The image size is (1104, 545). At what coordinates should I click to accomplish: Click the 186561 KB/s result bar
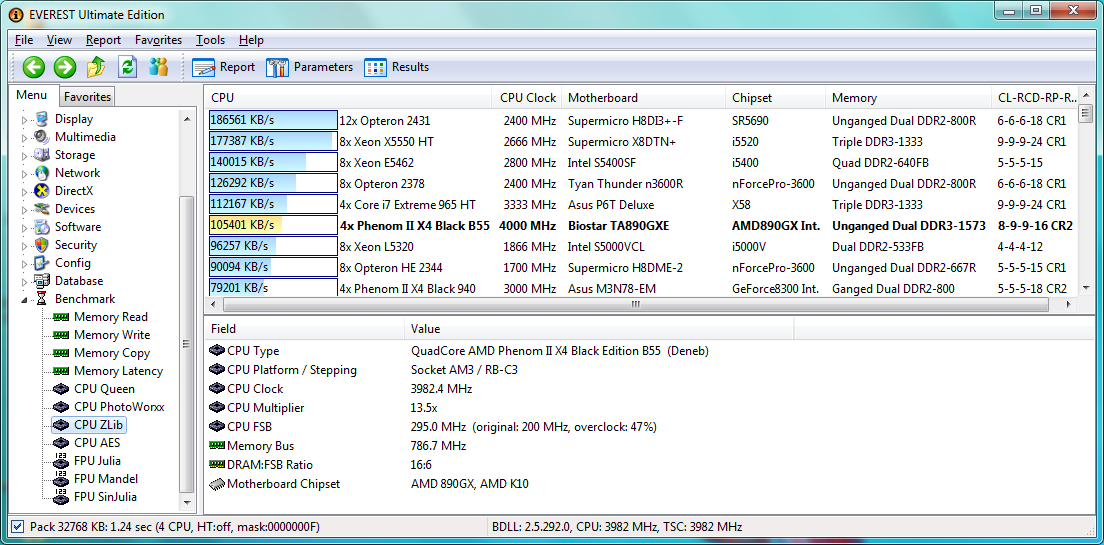[x=273, y=120]
